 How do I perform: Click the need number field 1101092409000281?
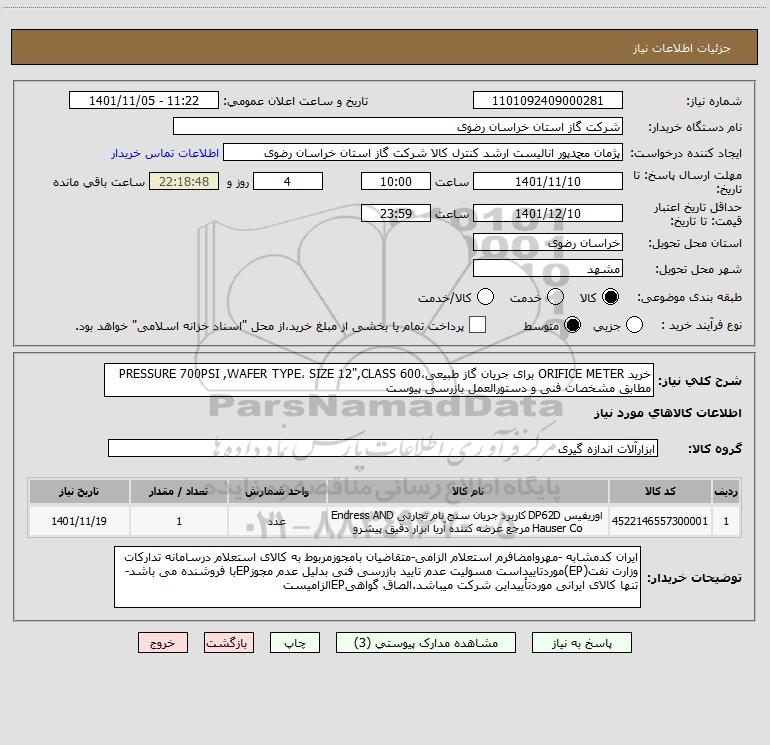click(548, 101)
